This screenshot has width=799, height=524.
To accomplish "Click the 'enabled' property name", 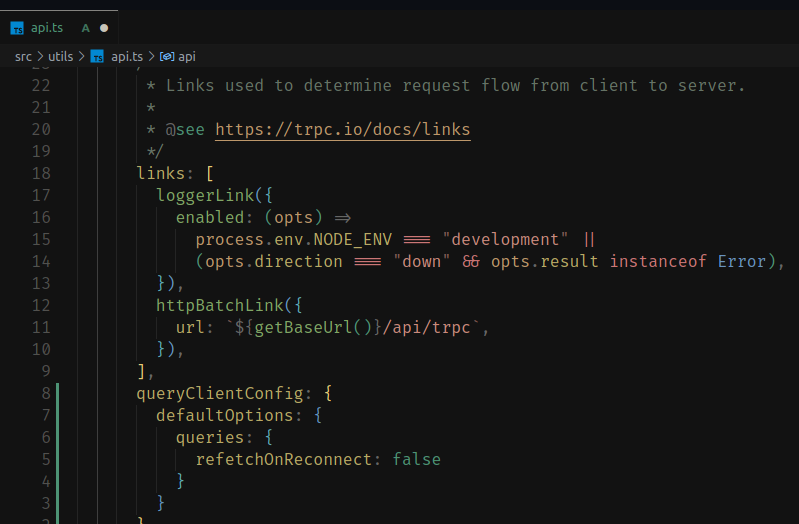I will (x=210, y=217).
